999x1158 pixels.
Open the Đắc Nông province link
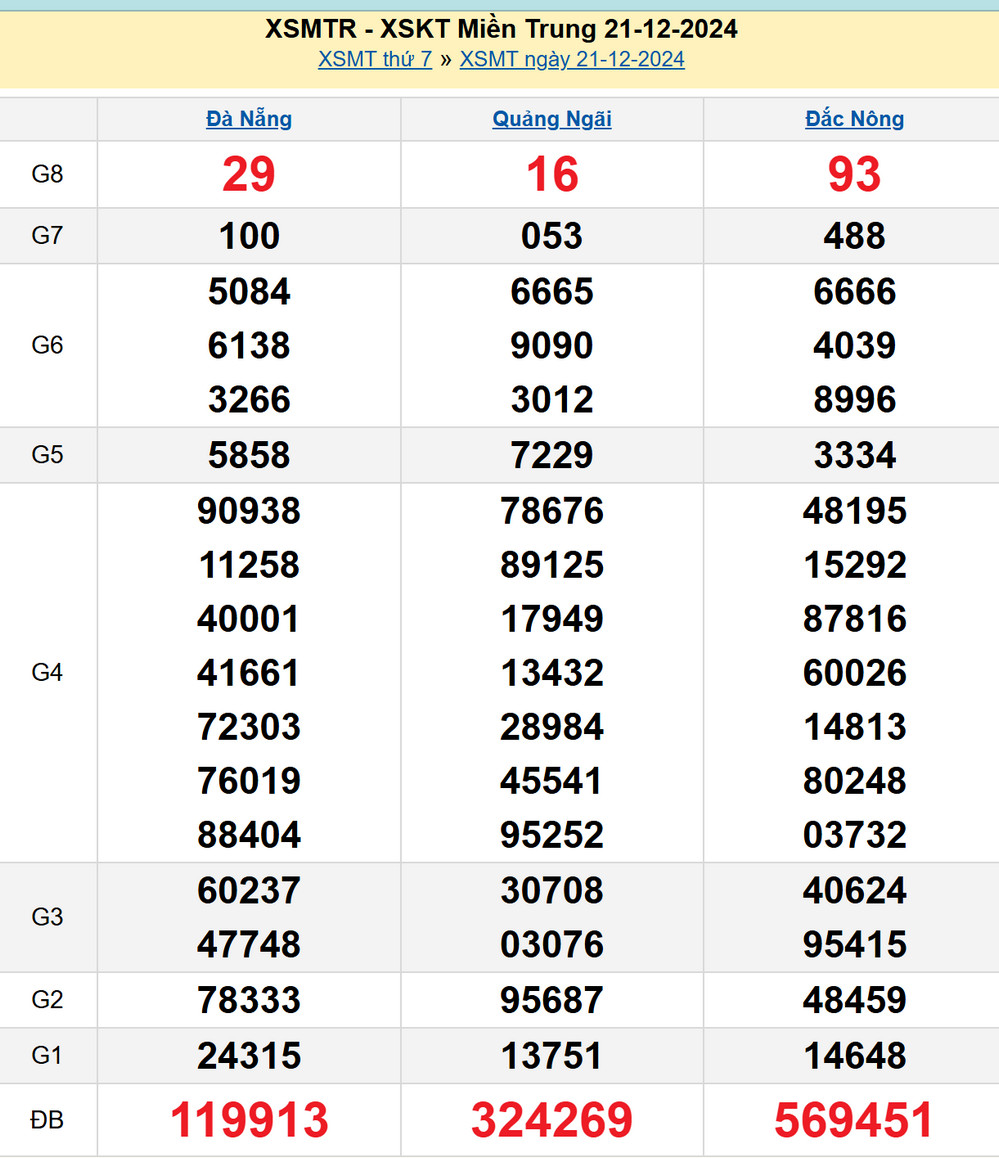pyautogui.click(x=854, y=119)
